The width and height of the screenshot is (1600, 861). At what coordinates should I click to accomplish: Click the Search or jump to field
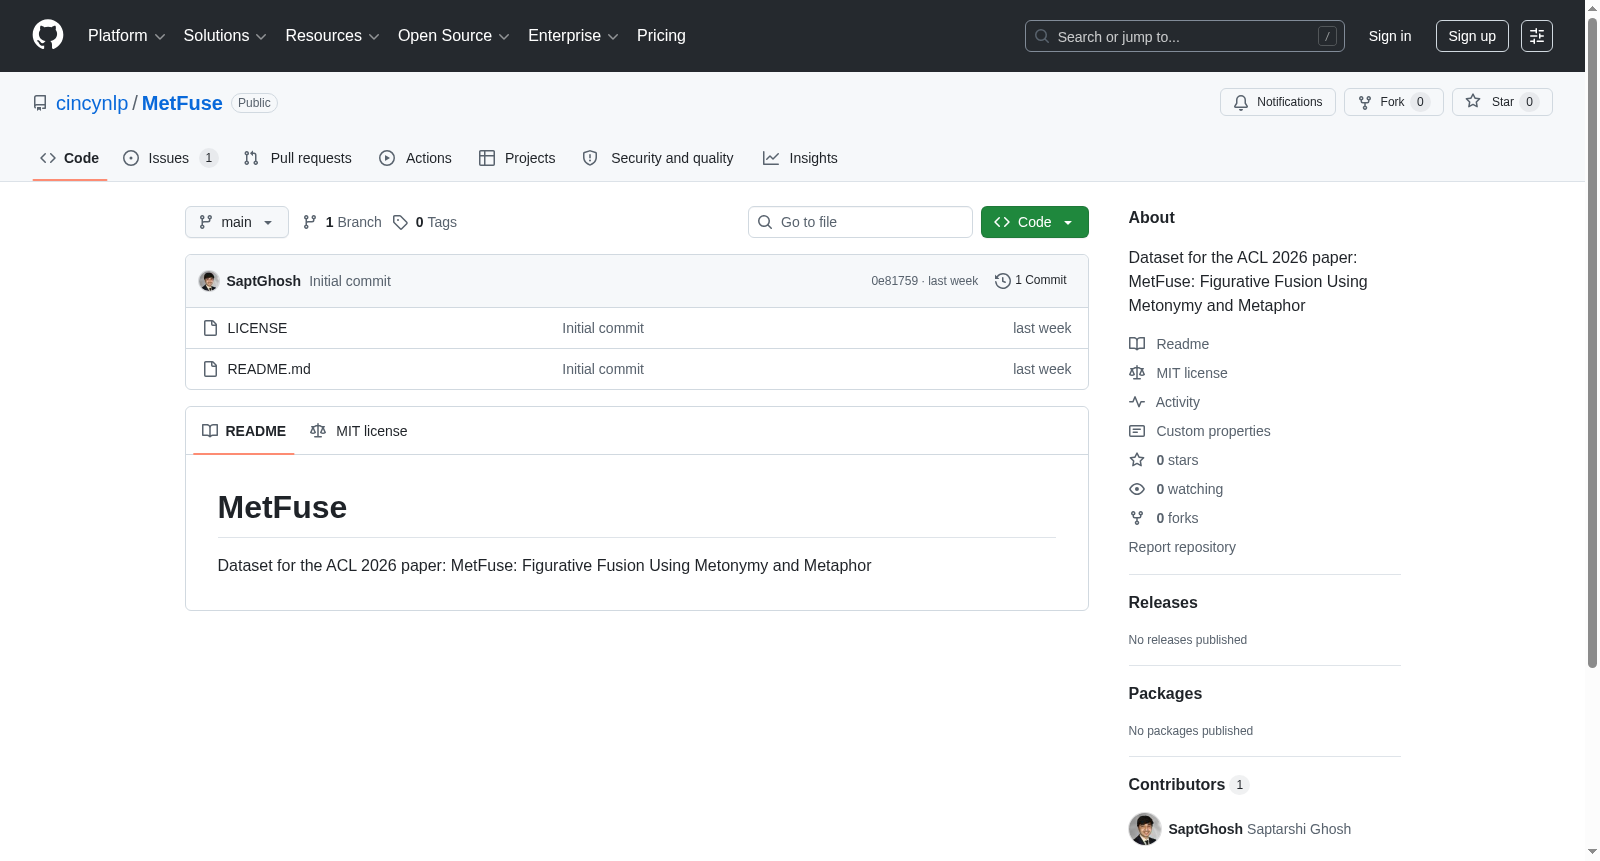click(1185, 36)
